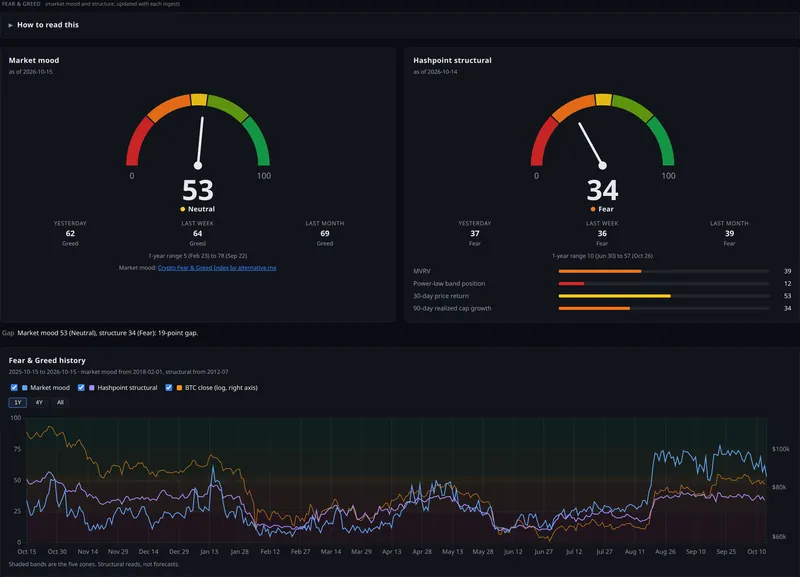Click the orange Fear status dot
The height and width of the screenshot is (577, 800).
pyautogui.click(x=593, y=209)
